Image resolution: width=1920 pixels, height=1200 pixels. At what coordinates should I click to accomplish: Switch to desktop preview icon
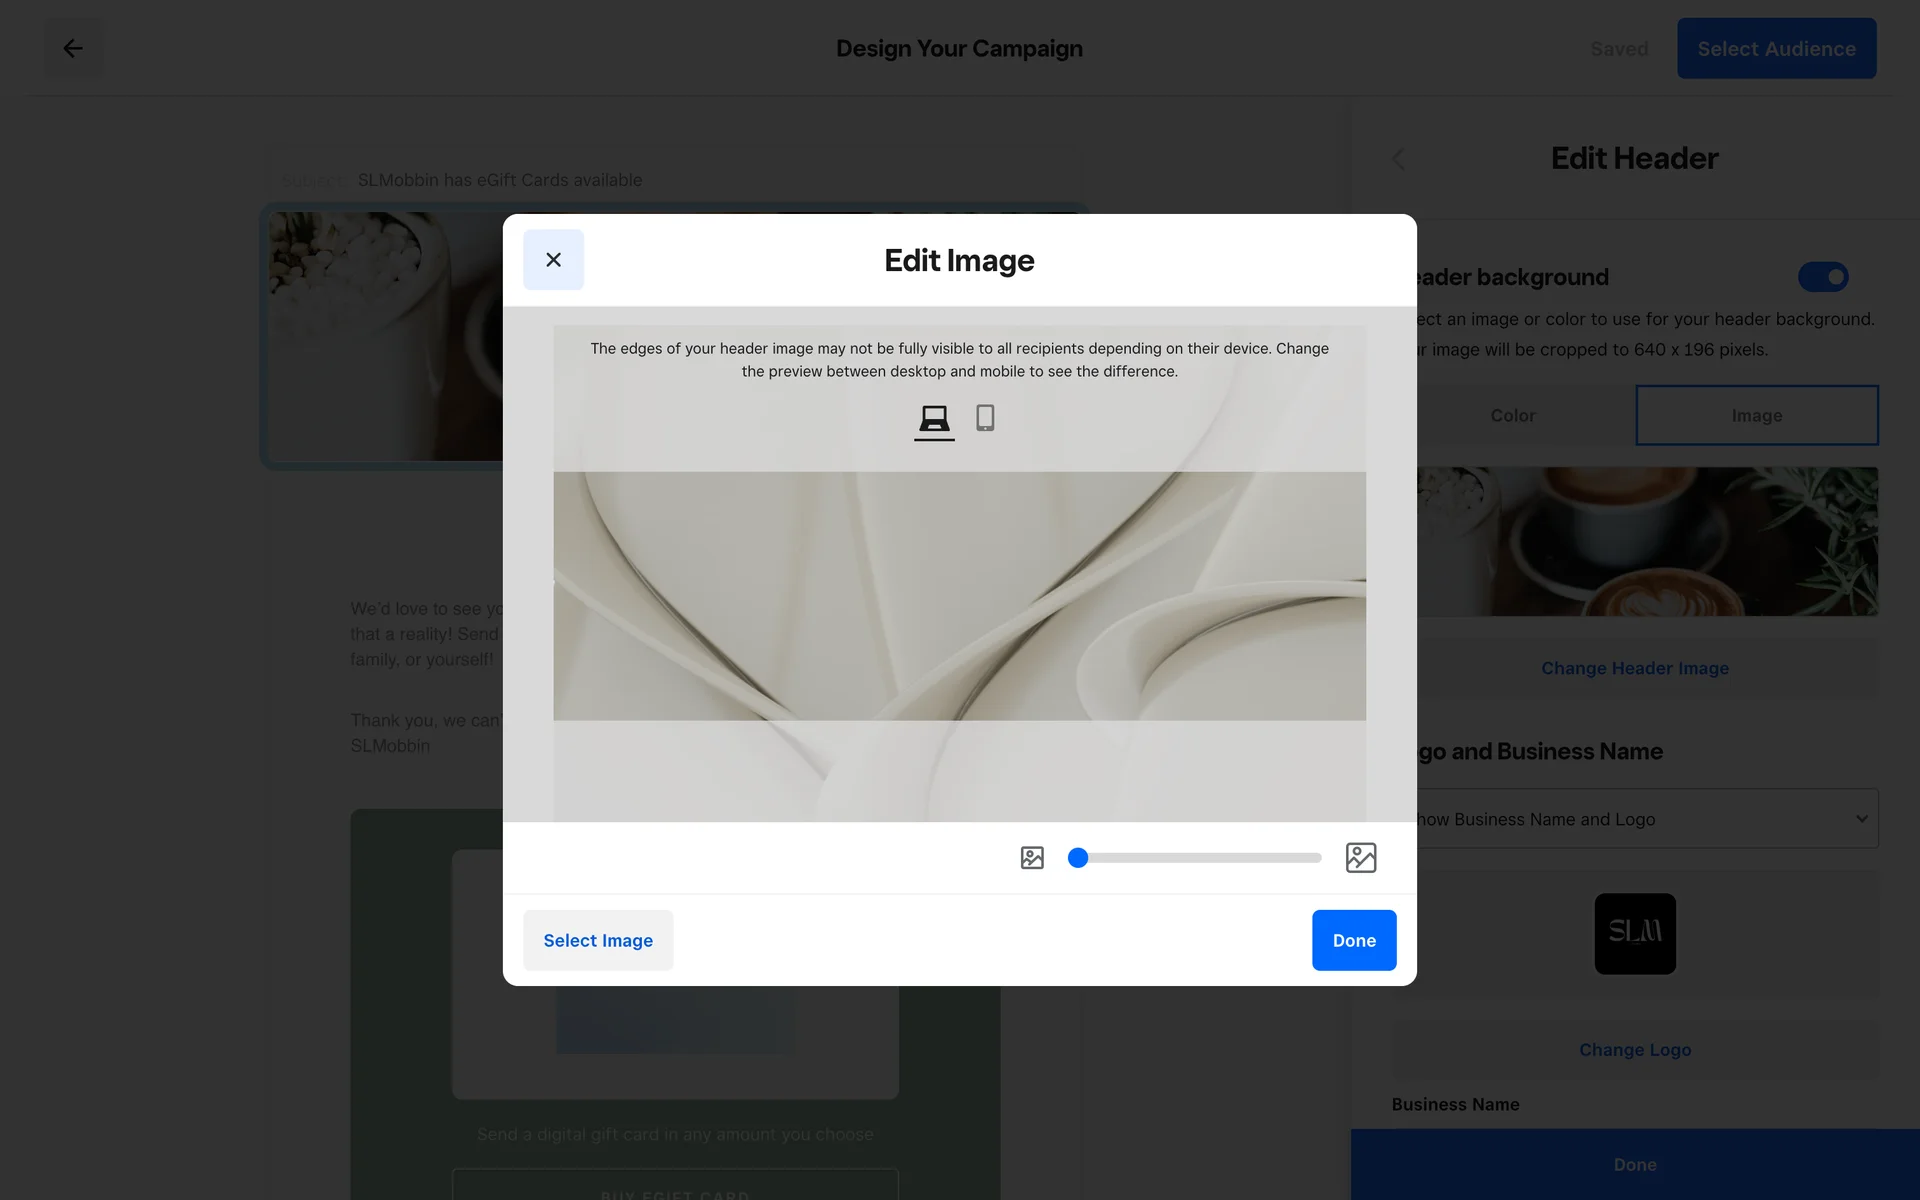pyautogui.click(x=934, y=418)
